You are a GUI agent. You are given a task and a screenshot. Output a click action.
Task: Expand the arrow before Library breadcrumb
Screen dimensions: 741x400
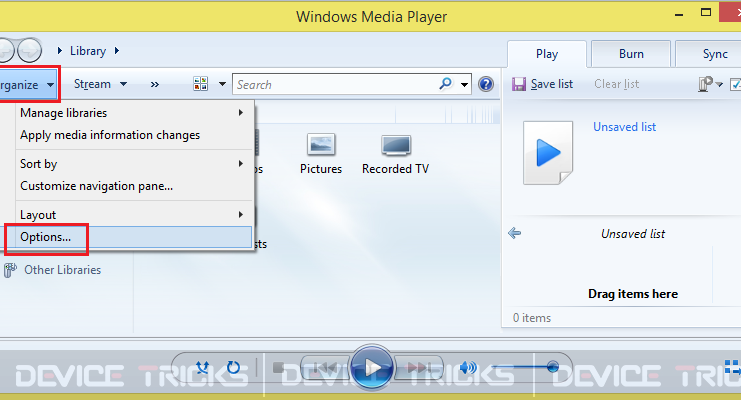60,50
